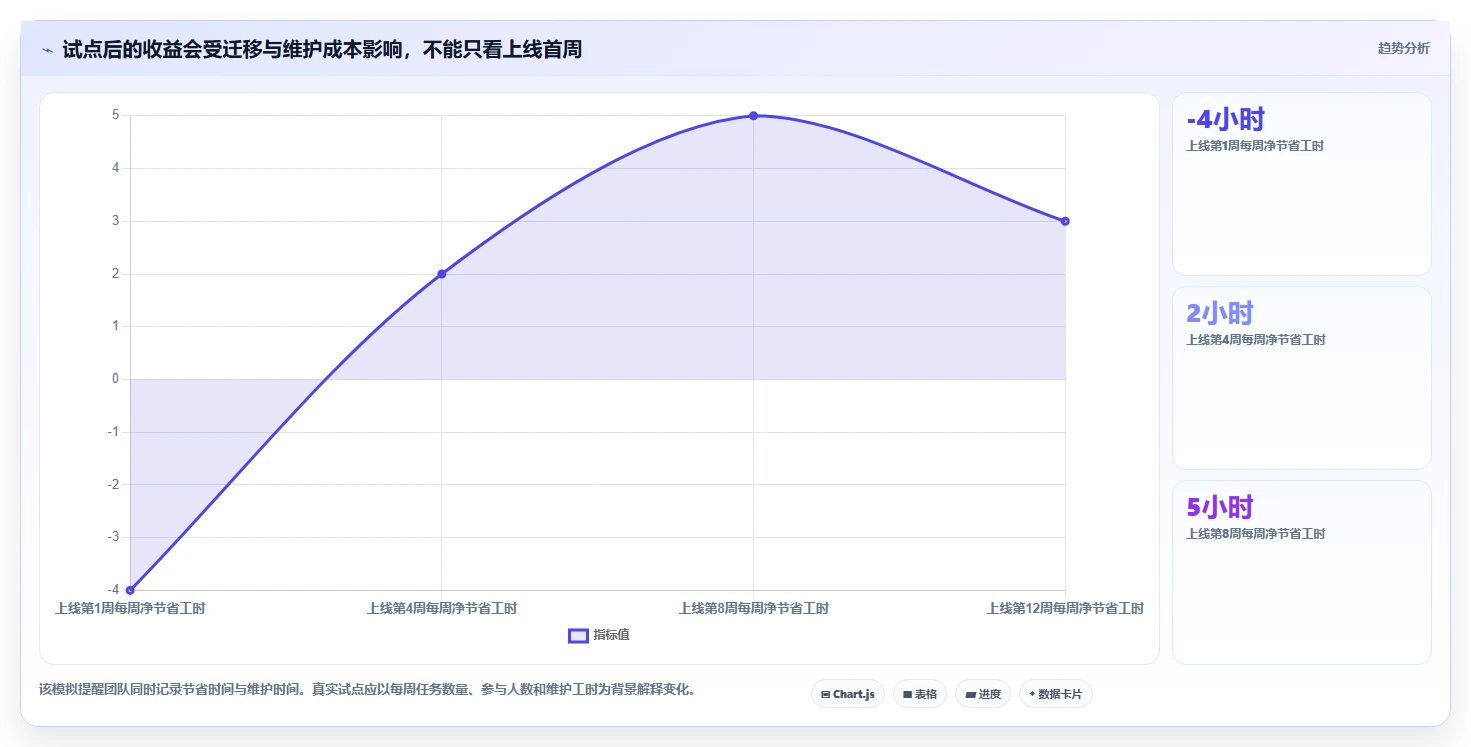Click the 上线第12周每周净节省工时 axis label
Viewport: 1471px width, 747px height.
[1065, 608]
